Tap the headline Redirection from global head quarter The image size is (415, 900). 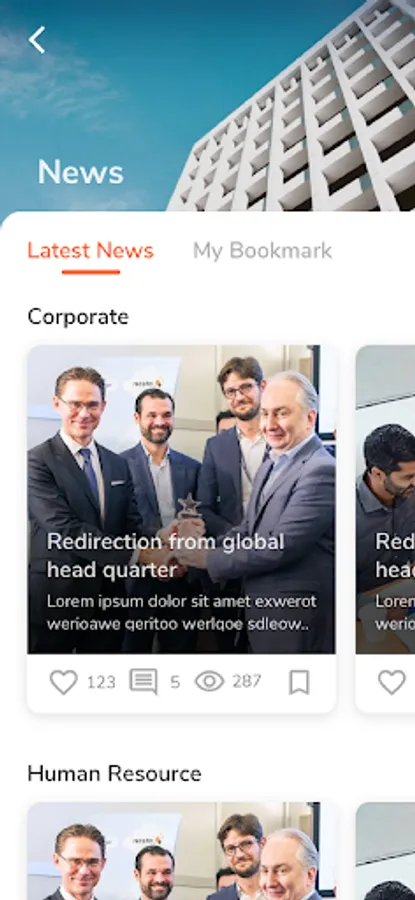(x=165, y=556)
